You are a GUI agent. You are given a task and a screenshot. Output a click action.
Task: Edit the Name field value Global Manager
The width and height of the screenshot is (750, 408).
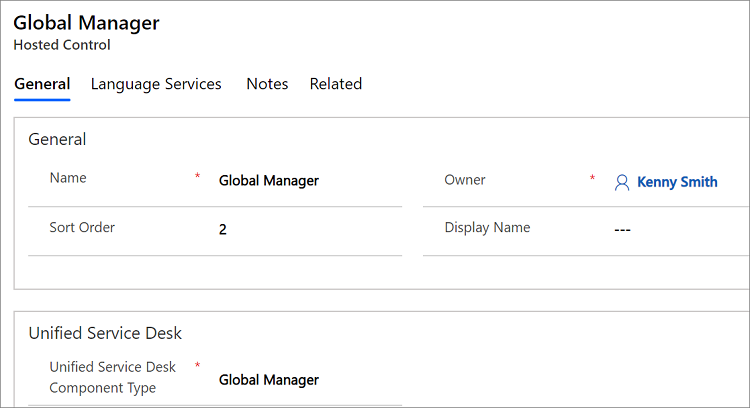click(x=269, y=180)
